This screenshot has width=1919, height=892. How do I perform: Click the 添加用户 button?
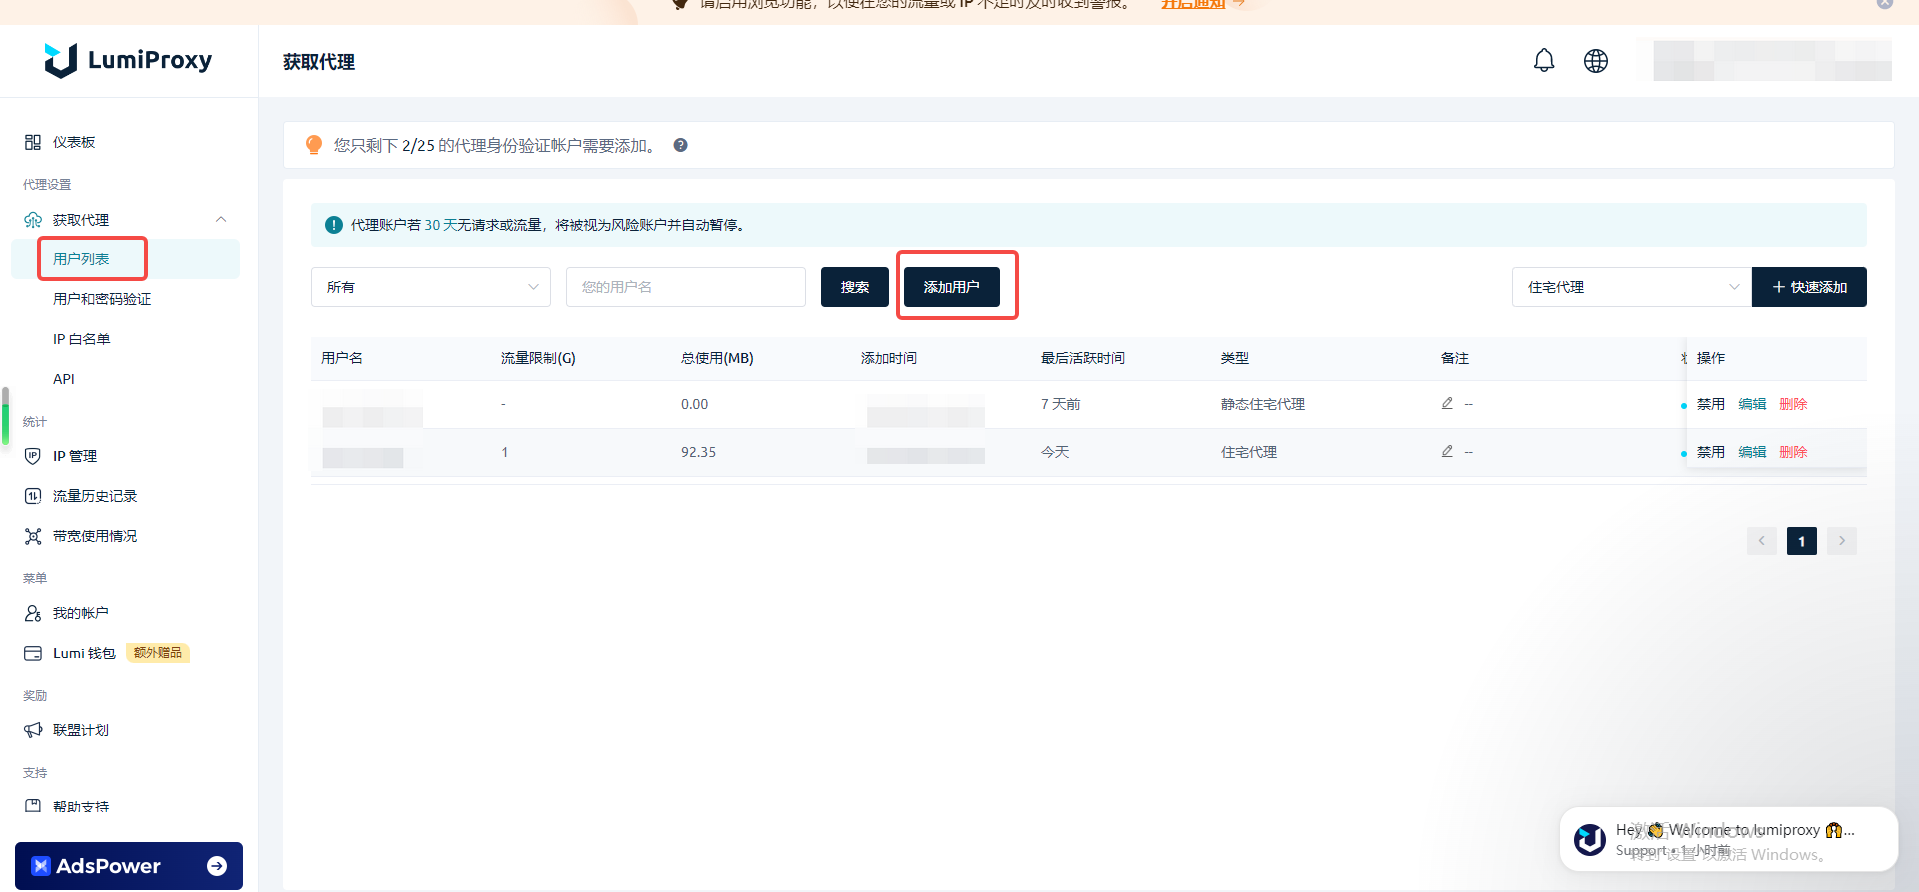tap(951, 287)
